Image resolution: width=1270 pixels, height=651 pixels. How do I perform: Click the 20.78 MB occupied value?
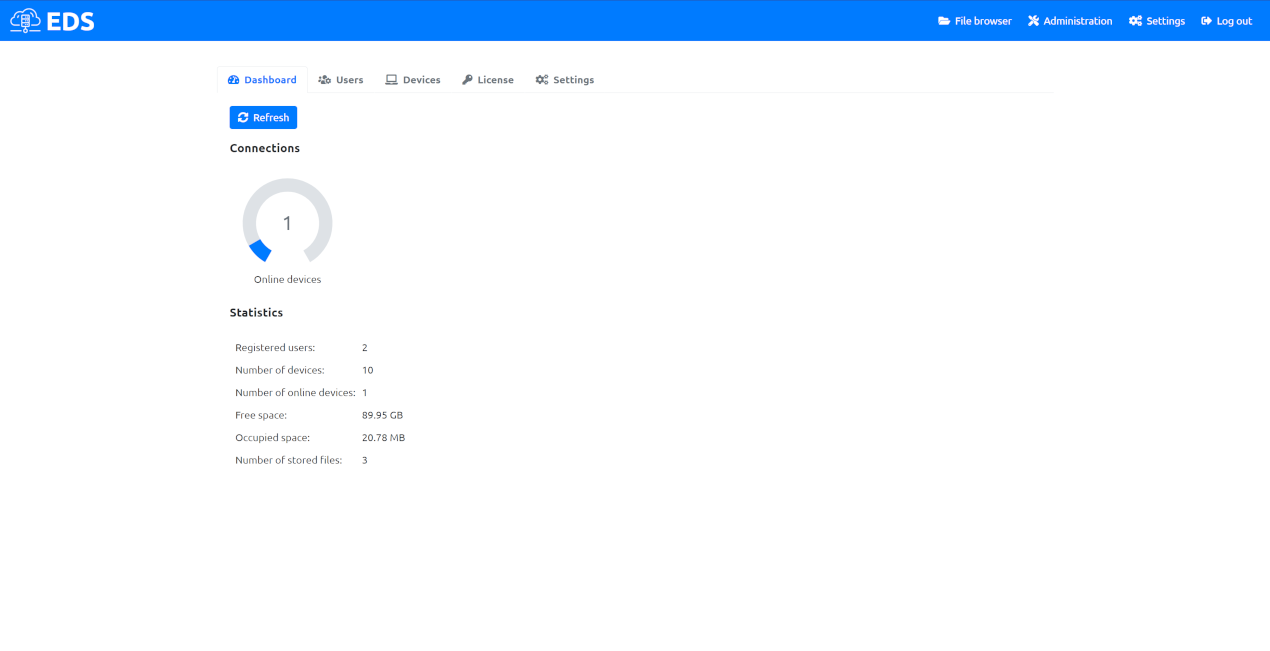click(384, 438)
